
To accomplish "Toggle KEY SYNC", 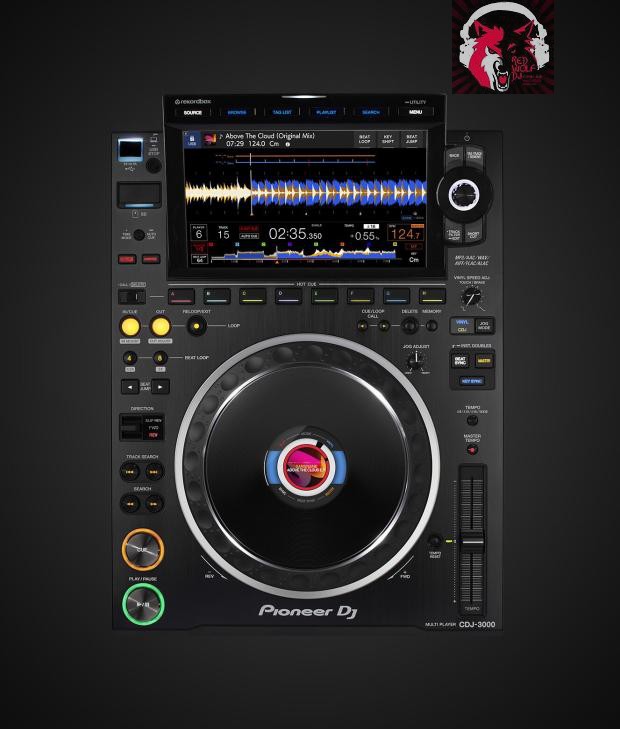I will 472,381.
